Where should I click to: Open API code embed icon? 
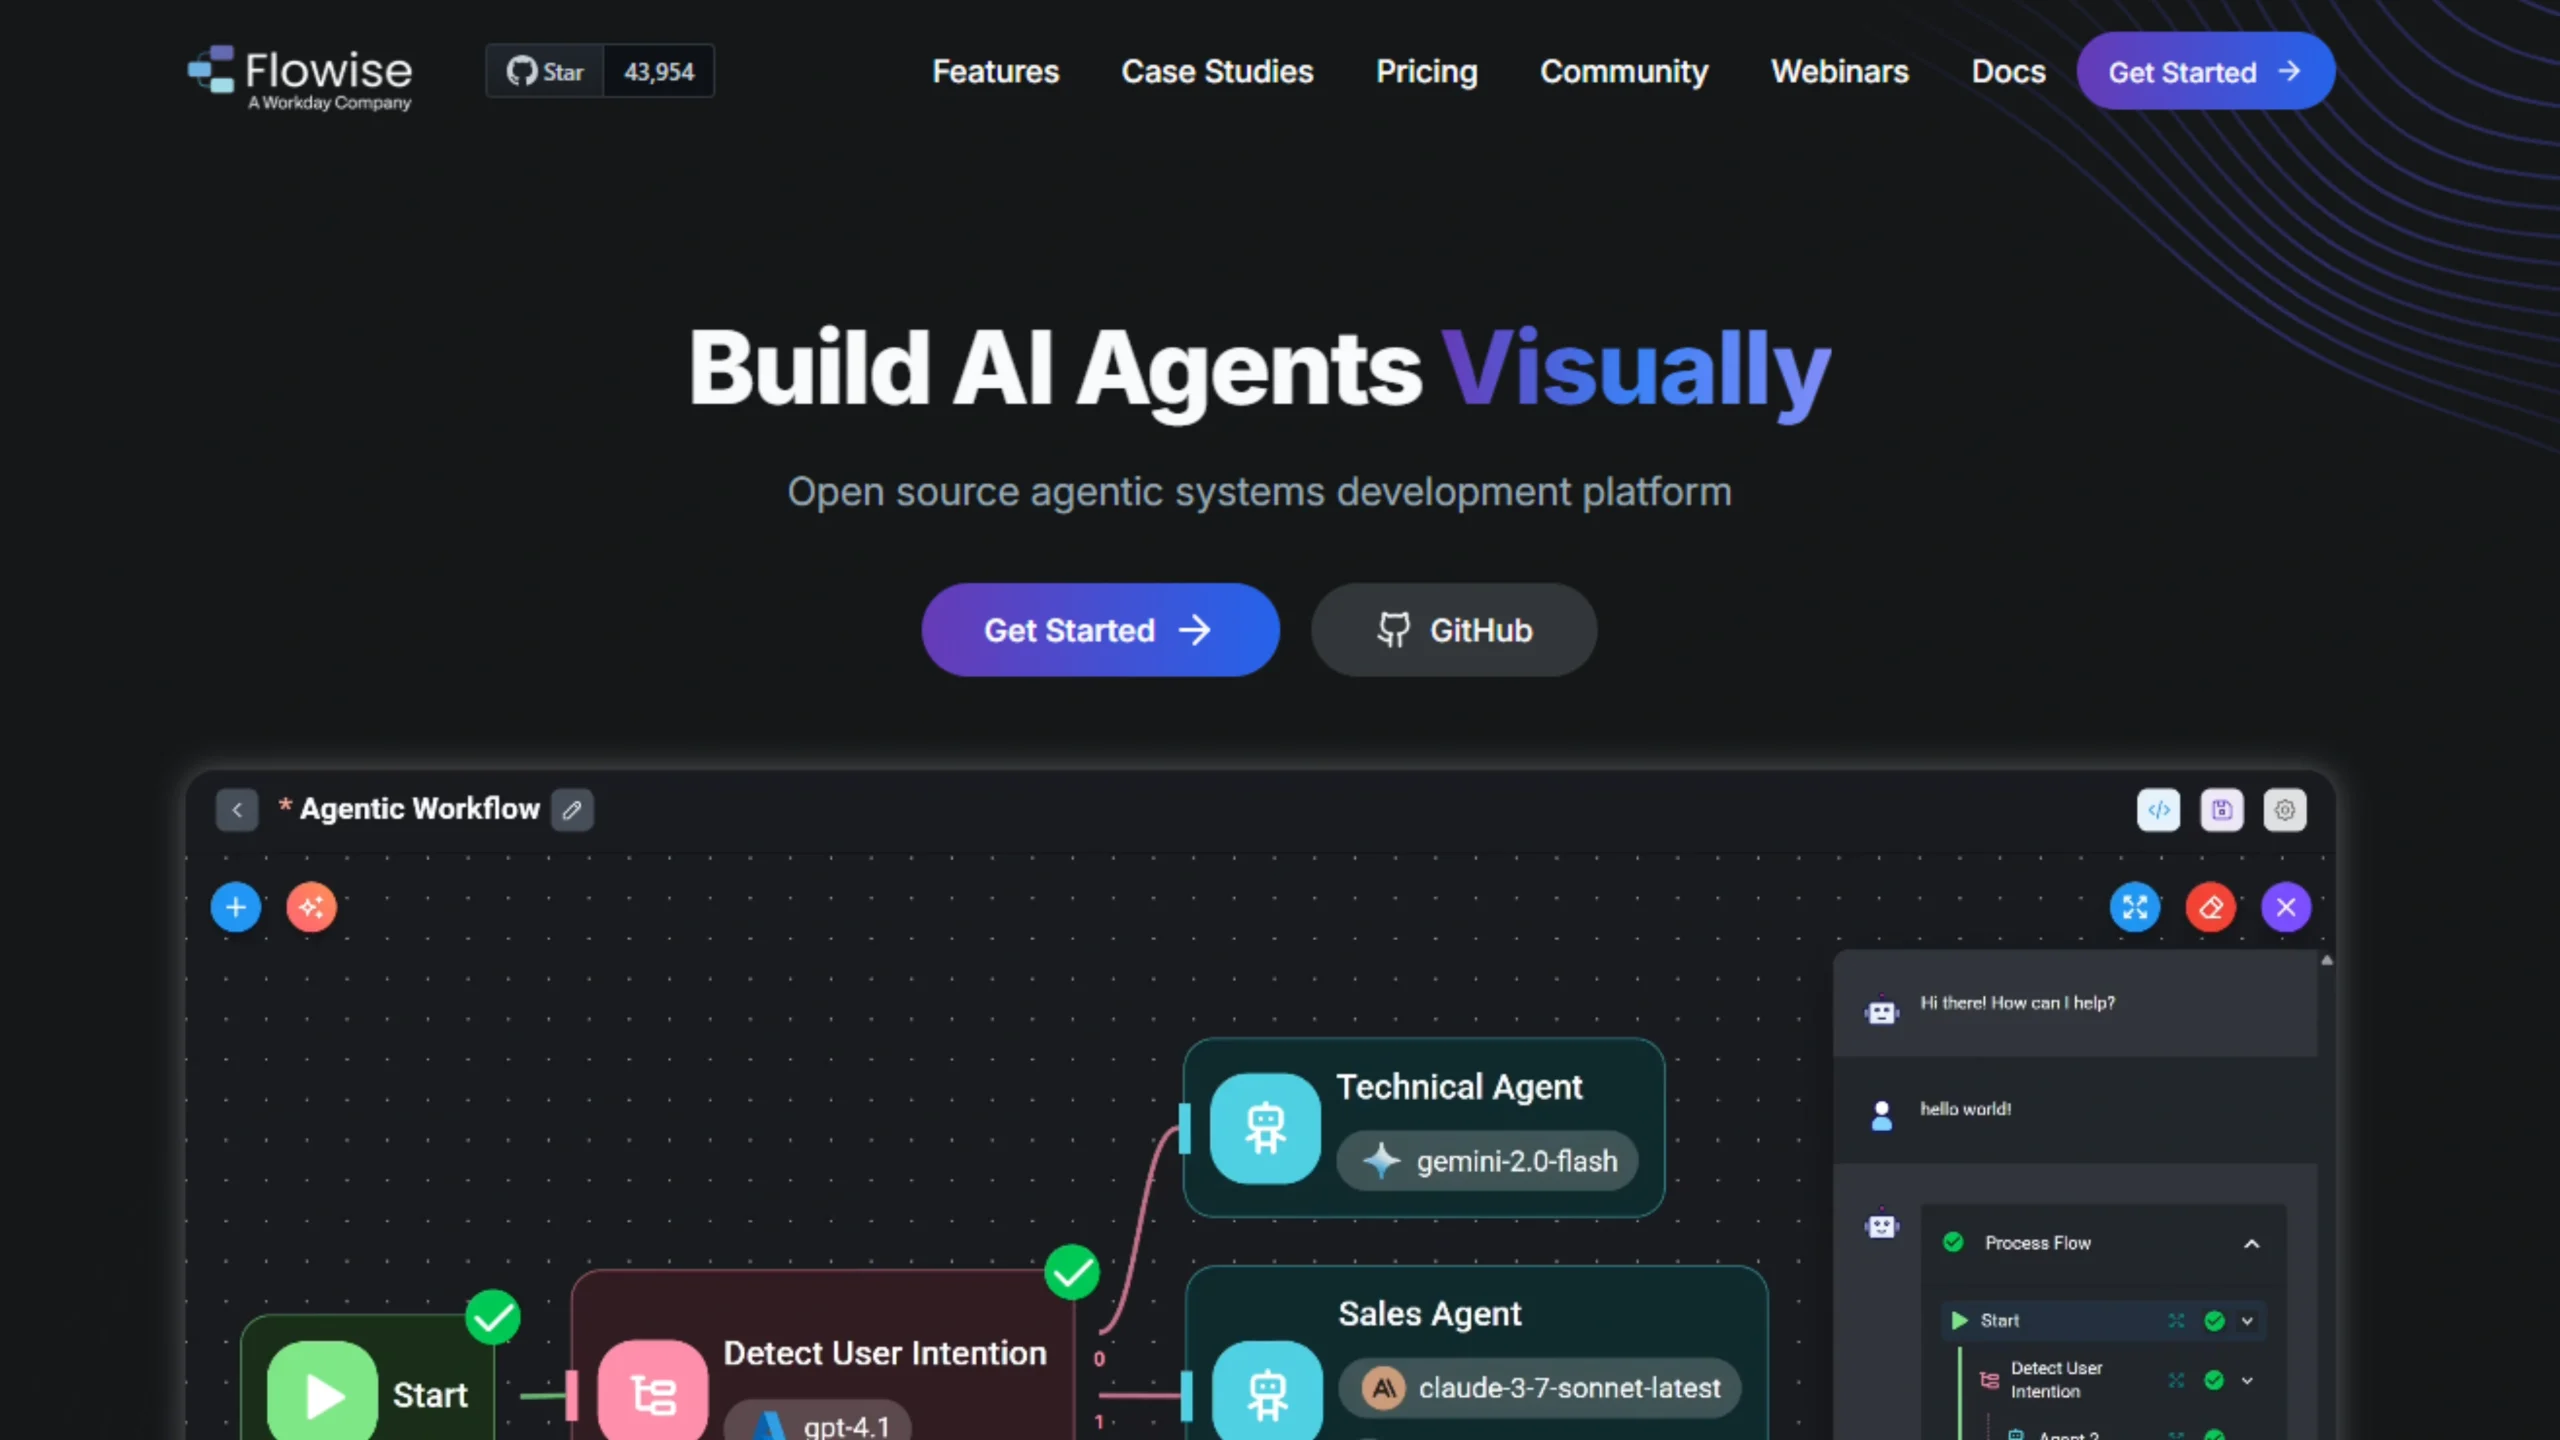point(2158,810)
